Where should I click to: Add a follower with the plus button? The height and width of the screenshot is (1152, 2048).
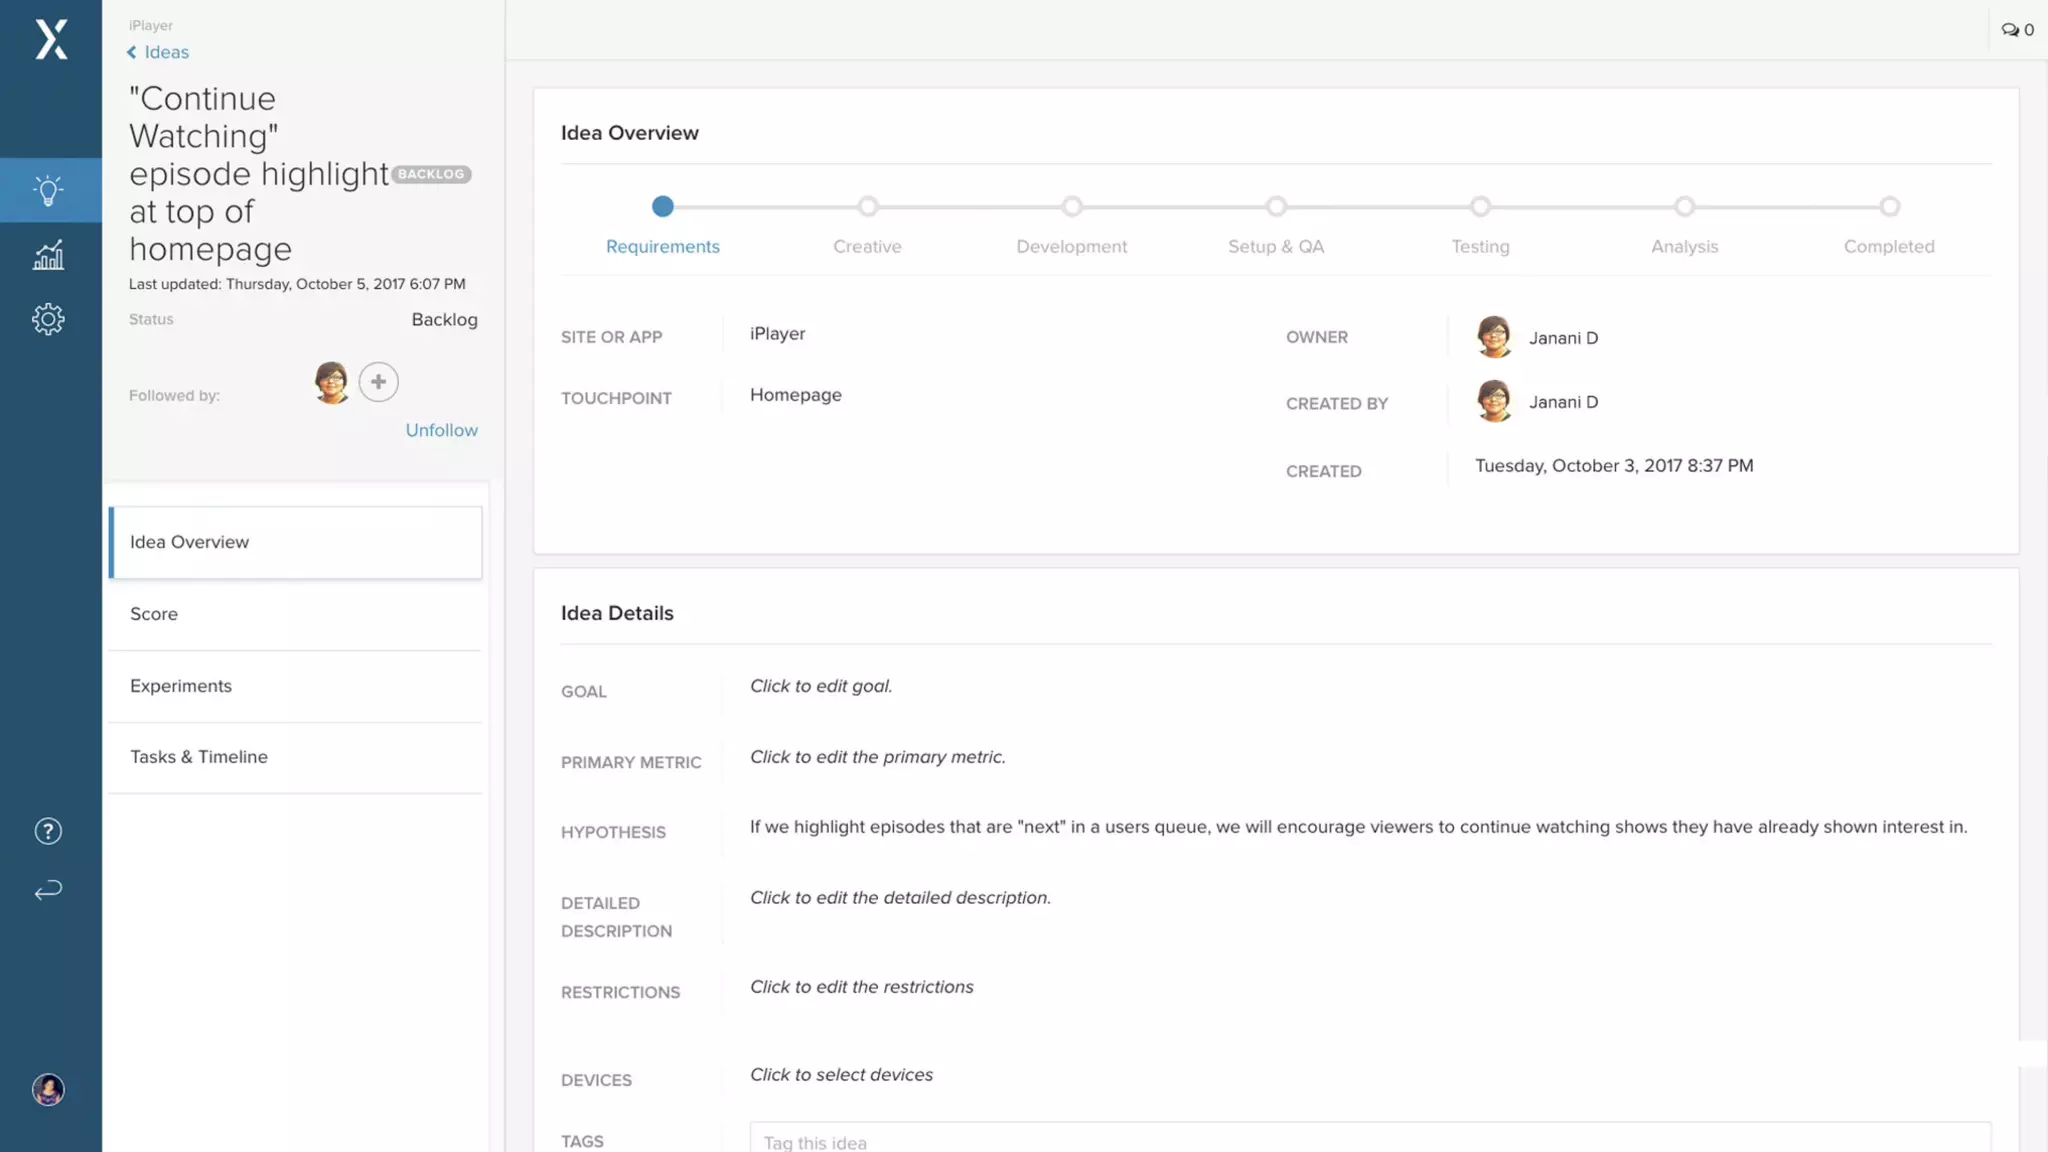[x=378, y=381]
